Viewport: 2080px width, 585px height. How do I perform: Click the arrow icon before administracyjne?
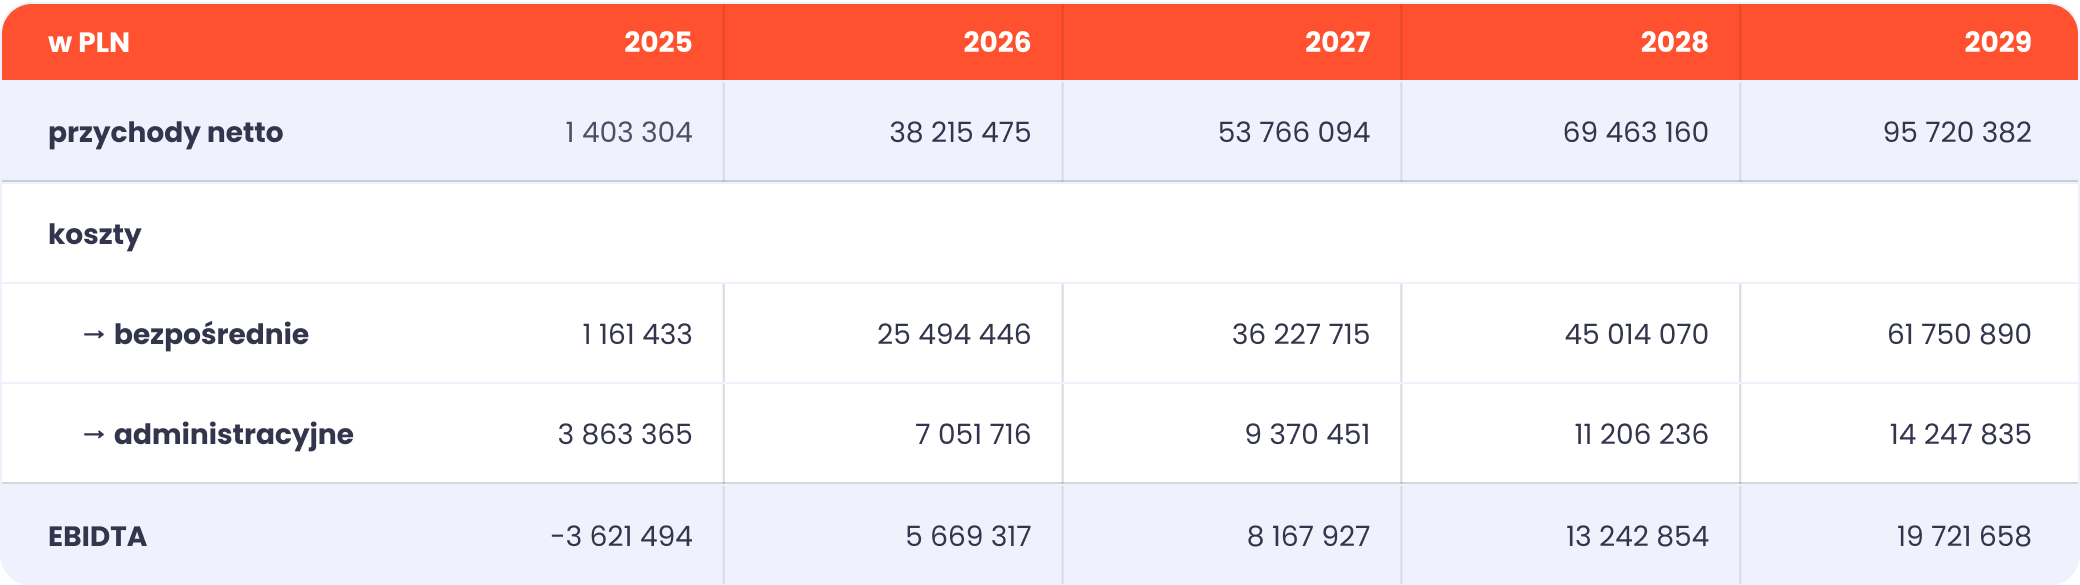click(94, 435)
